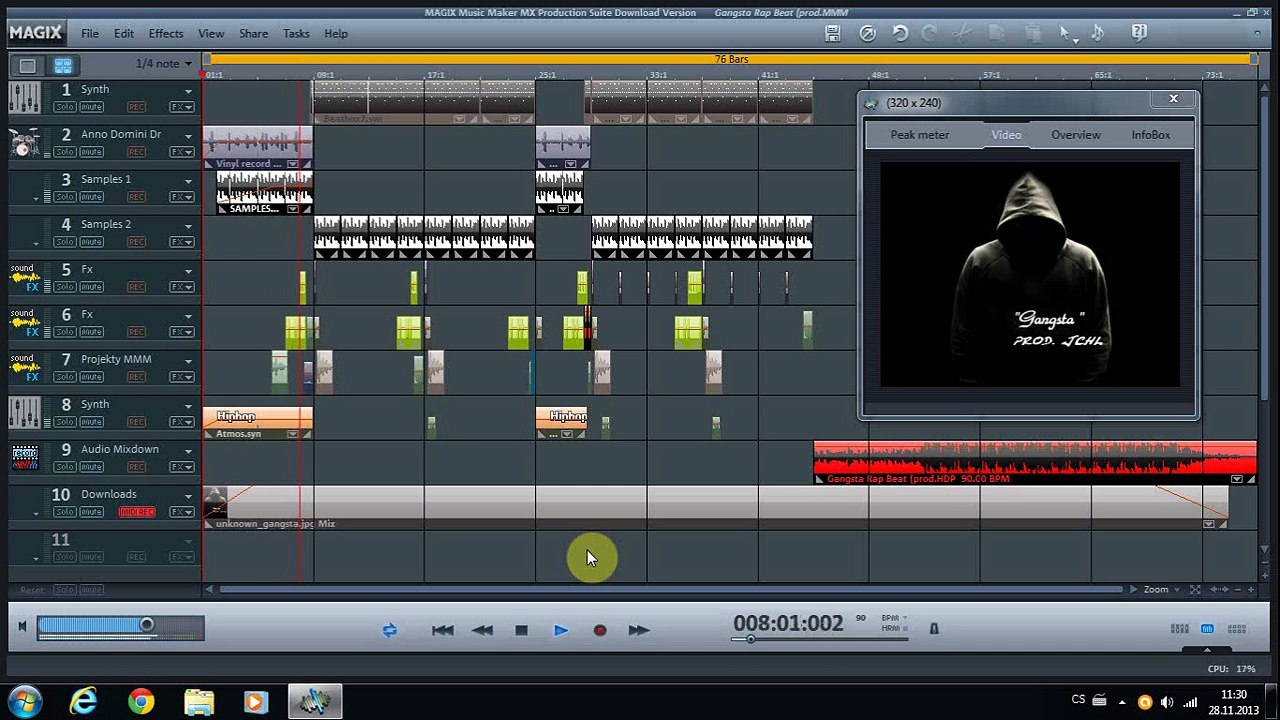Switch to the Overview tab in video monitor

coord(1076,135)
